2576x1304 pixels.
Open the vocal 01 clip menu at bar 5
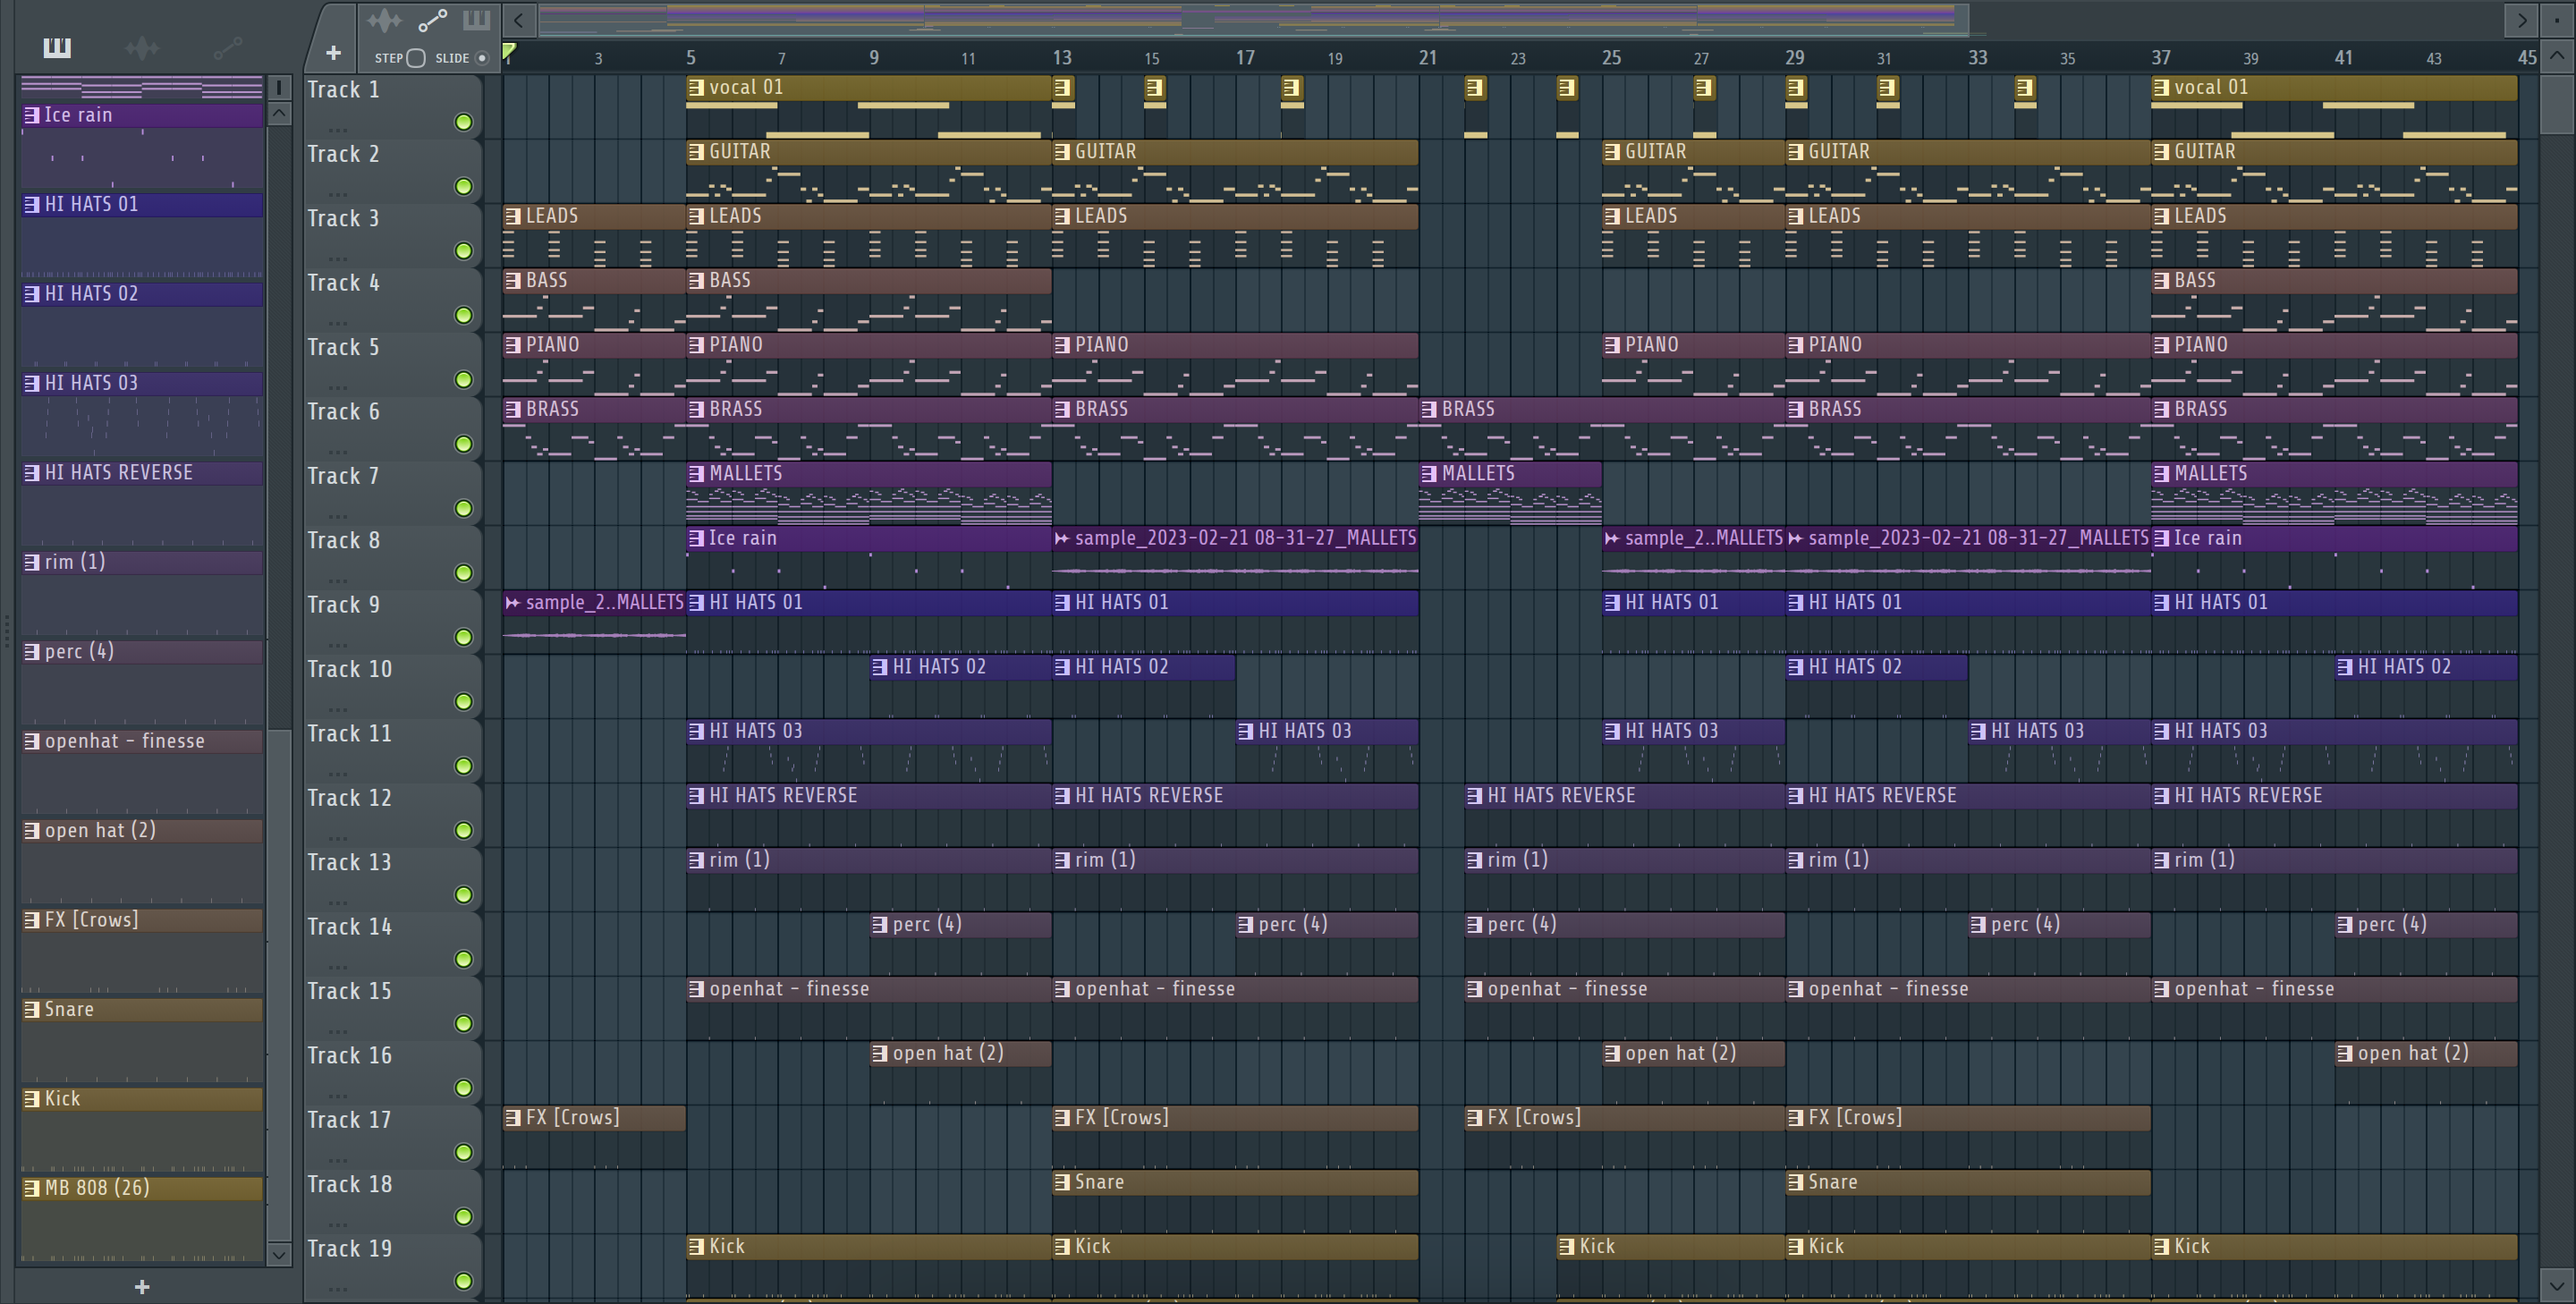point(696,87)
